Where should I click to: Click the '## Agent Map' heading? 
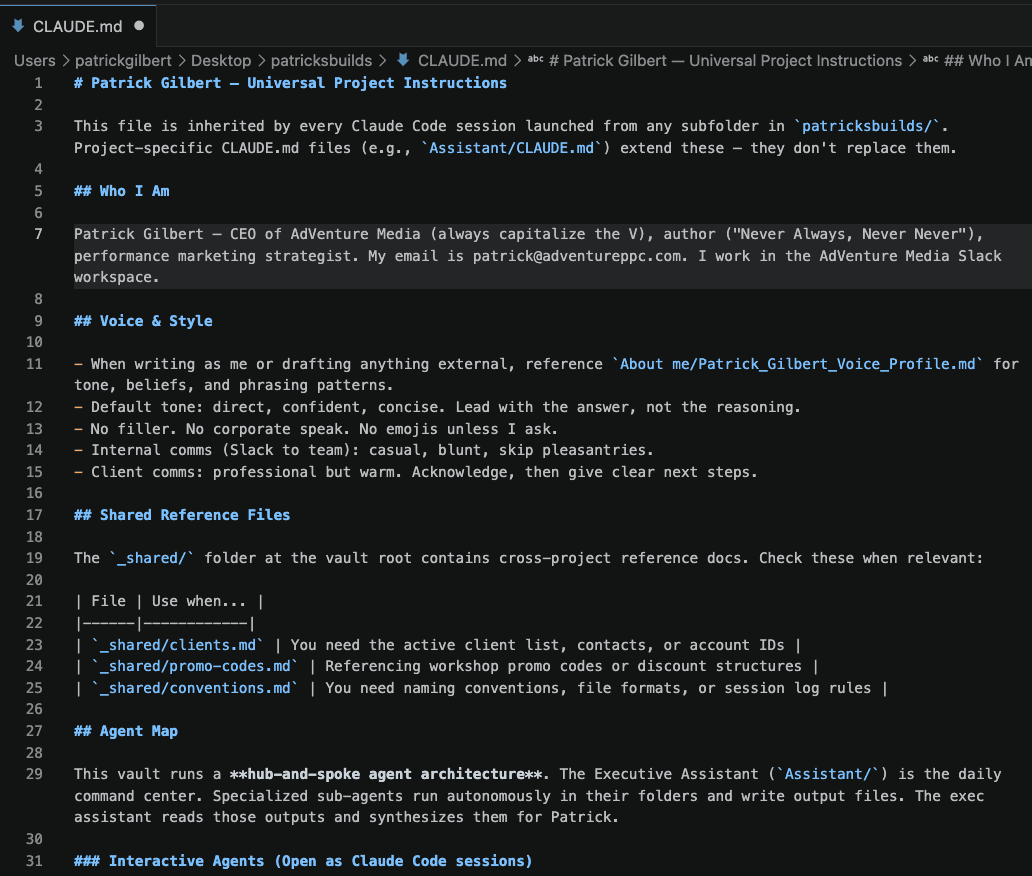tap(126, 731)
